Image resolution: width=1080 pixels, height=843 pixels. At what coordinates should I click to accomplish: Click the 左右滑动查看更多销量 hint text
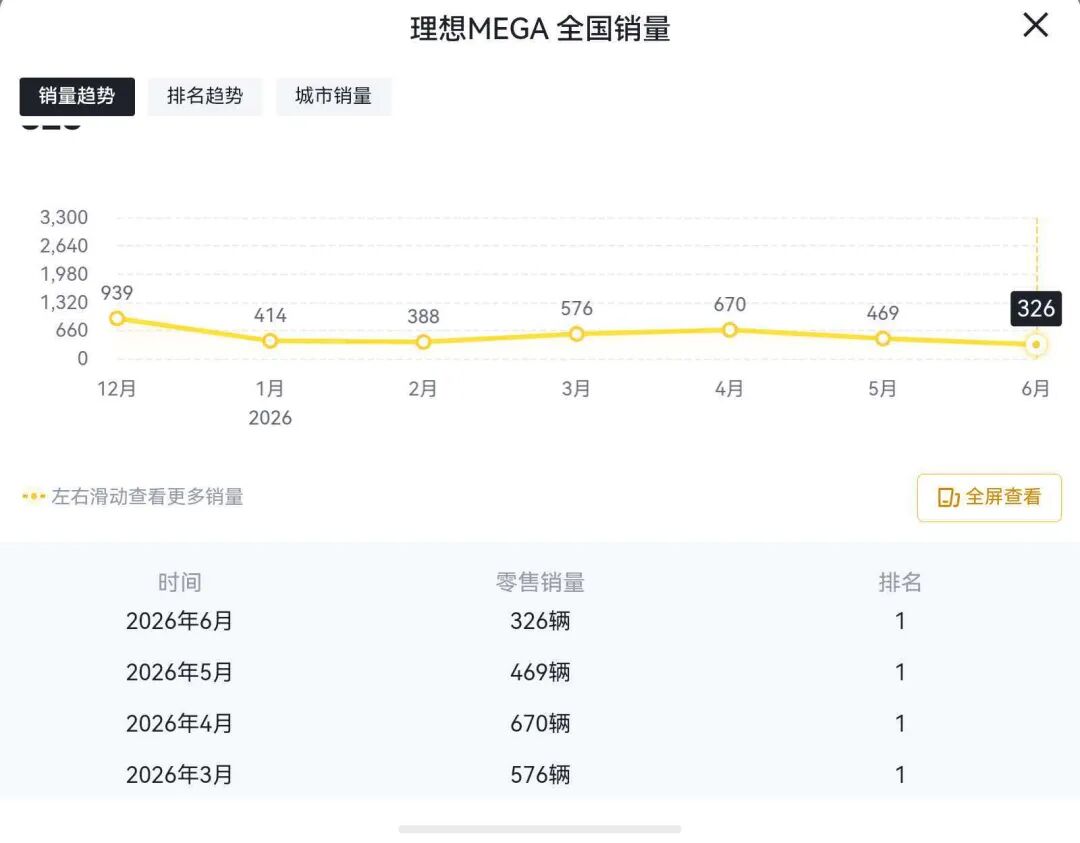[147, 497]
